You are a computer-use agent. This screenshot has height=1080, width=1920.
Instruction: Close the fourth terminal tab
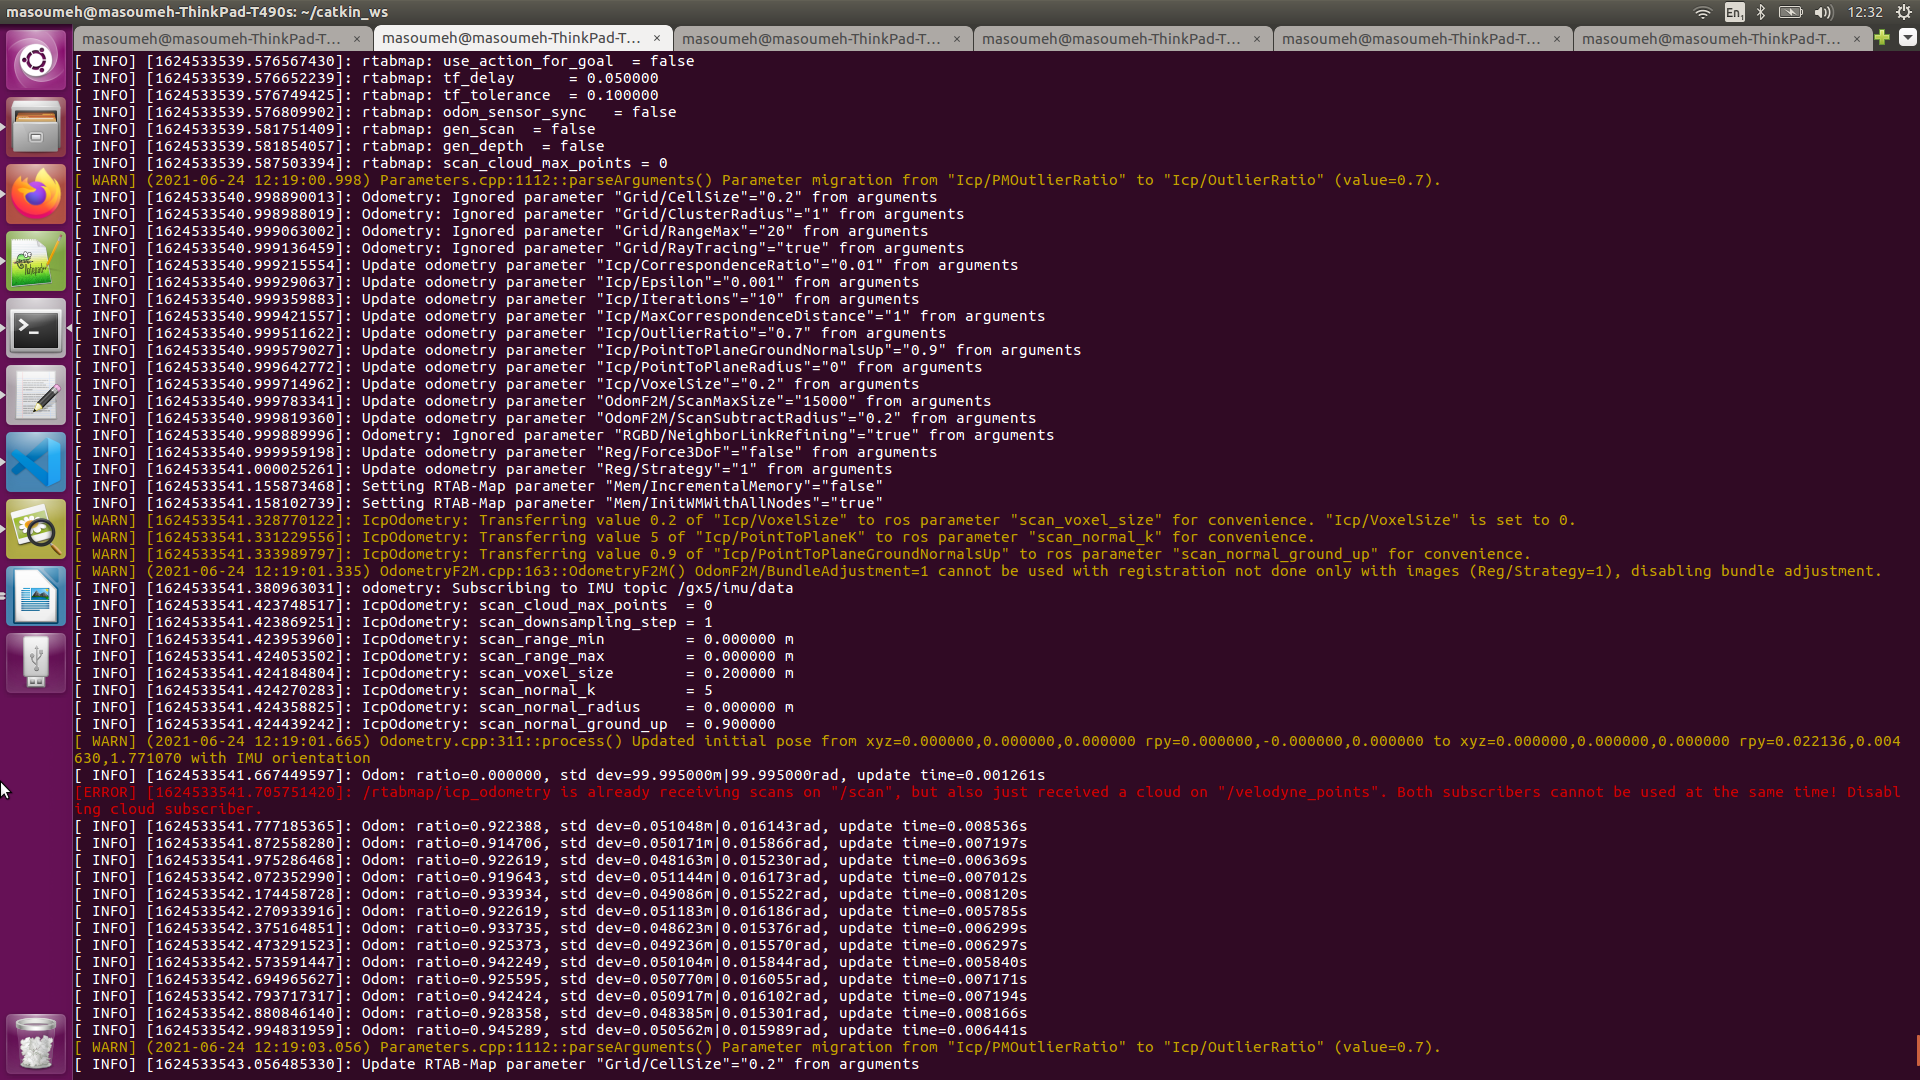point(1257,39)
